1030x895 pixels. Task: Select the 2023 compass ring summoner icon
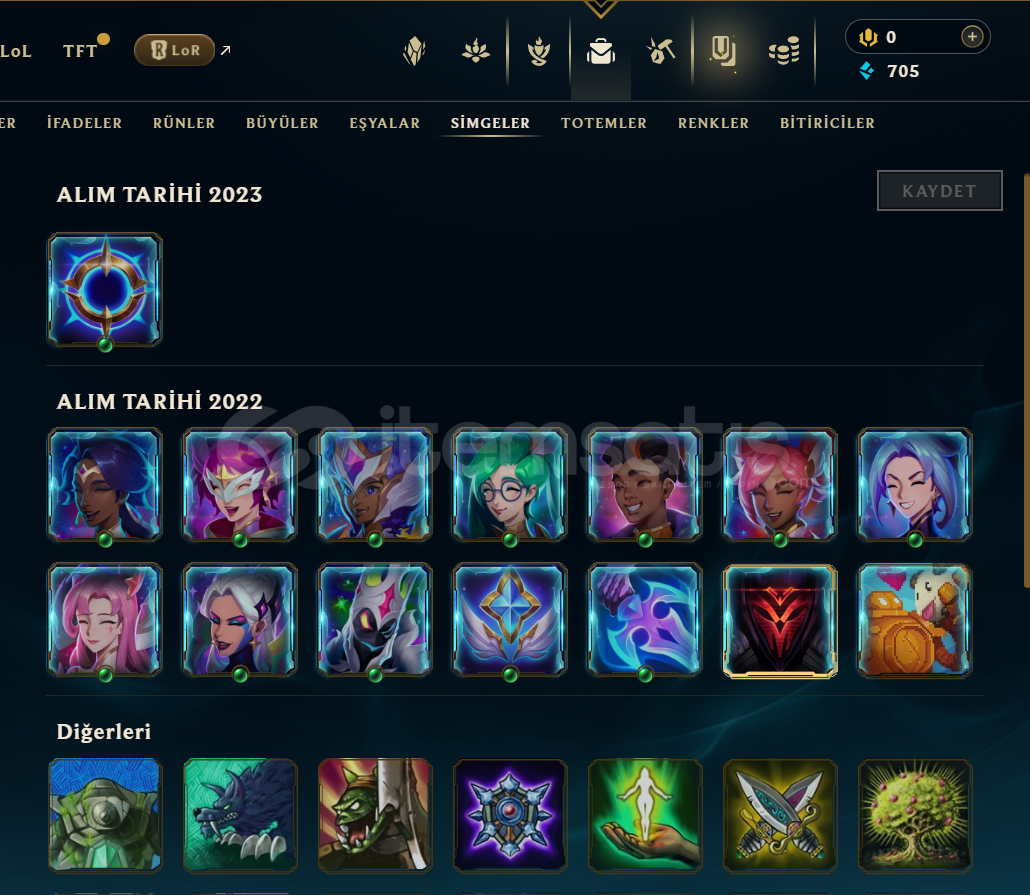105,289
